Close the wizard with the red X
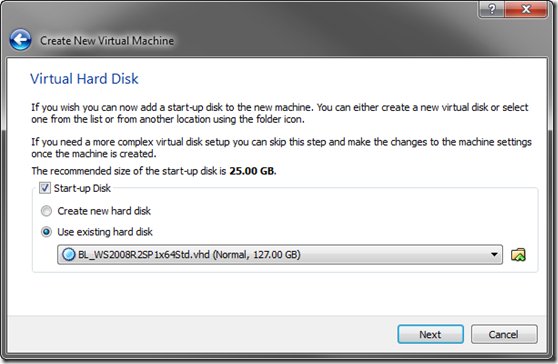The width and height of the screenshot is (558, 364). click(x=526, y=9)
